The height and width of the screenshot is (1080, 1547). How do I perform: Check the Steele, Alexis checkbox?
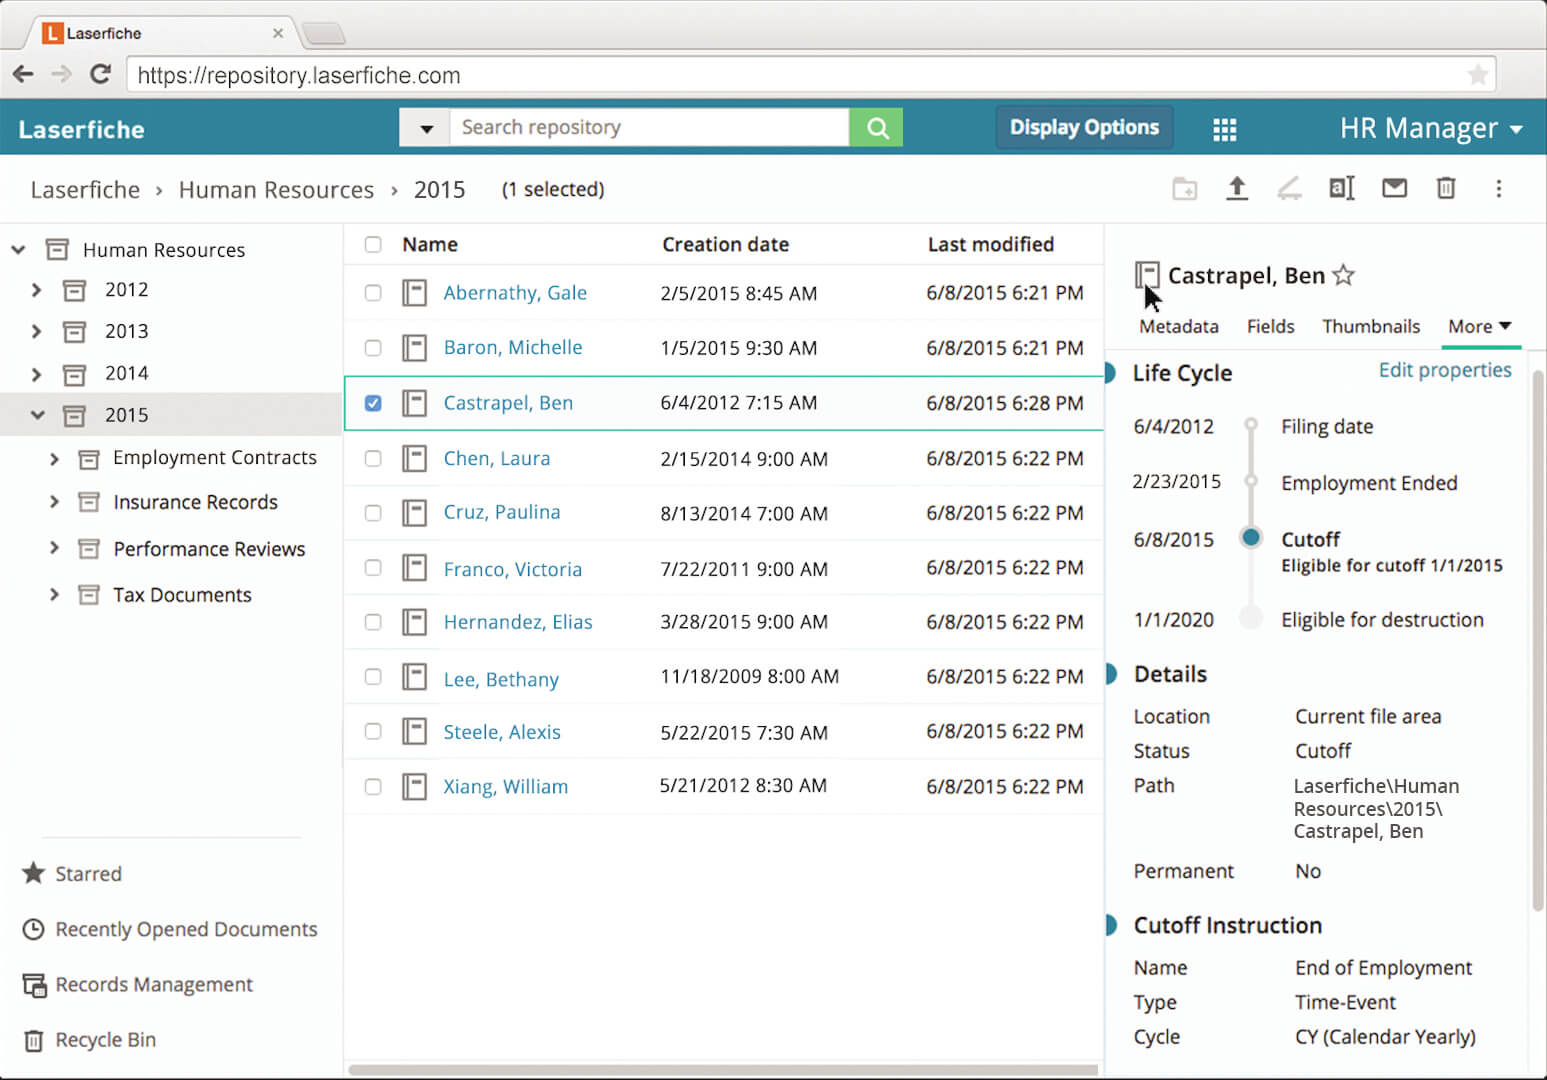373,731
